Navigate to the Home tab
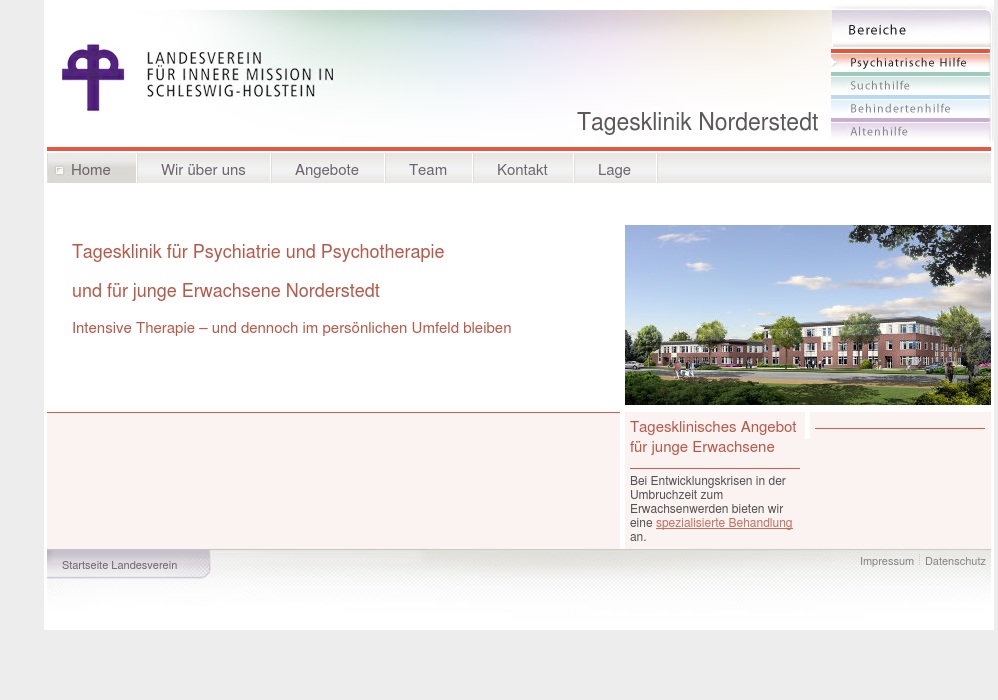This screenshot has width=998, height=700. tap(91, 169)
